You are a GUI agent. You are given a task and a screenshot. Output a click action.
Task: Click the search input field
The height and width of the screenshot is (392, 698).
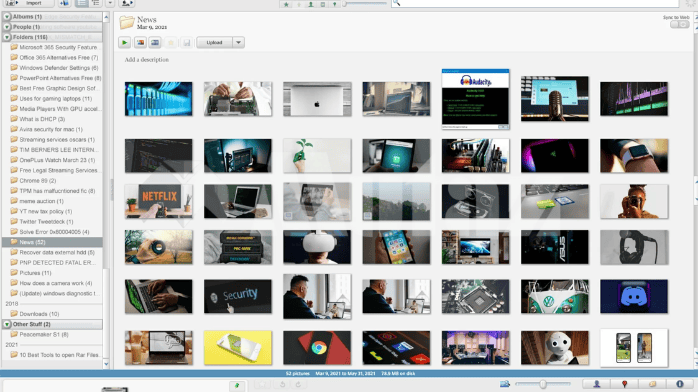[x=535, y=4]
